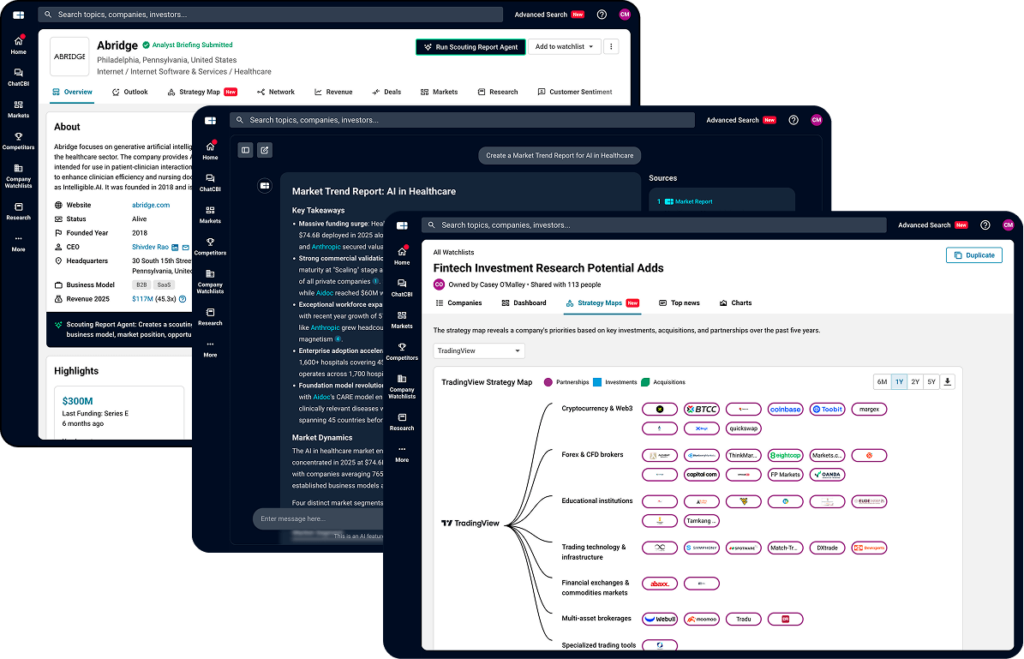Viewport: 1024px width, 659px height.
Task: Open Competitors in the Abridge window sidebar
Action: coord(18,141)
